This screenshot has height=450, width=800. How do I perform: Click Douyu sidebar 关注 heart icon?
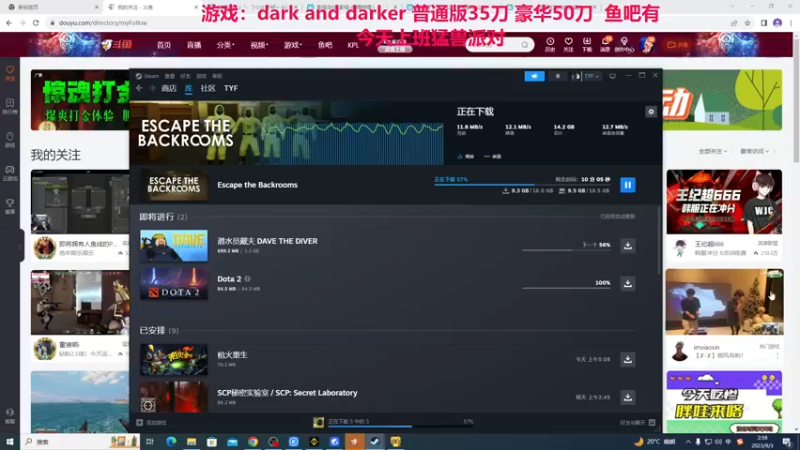click(10, 73)
